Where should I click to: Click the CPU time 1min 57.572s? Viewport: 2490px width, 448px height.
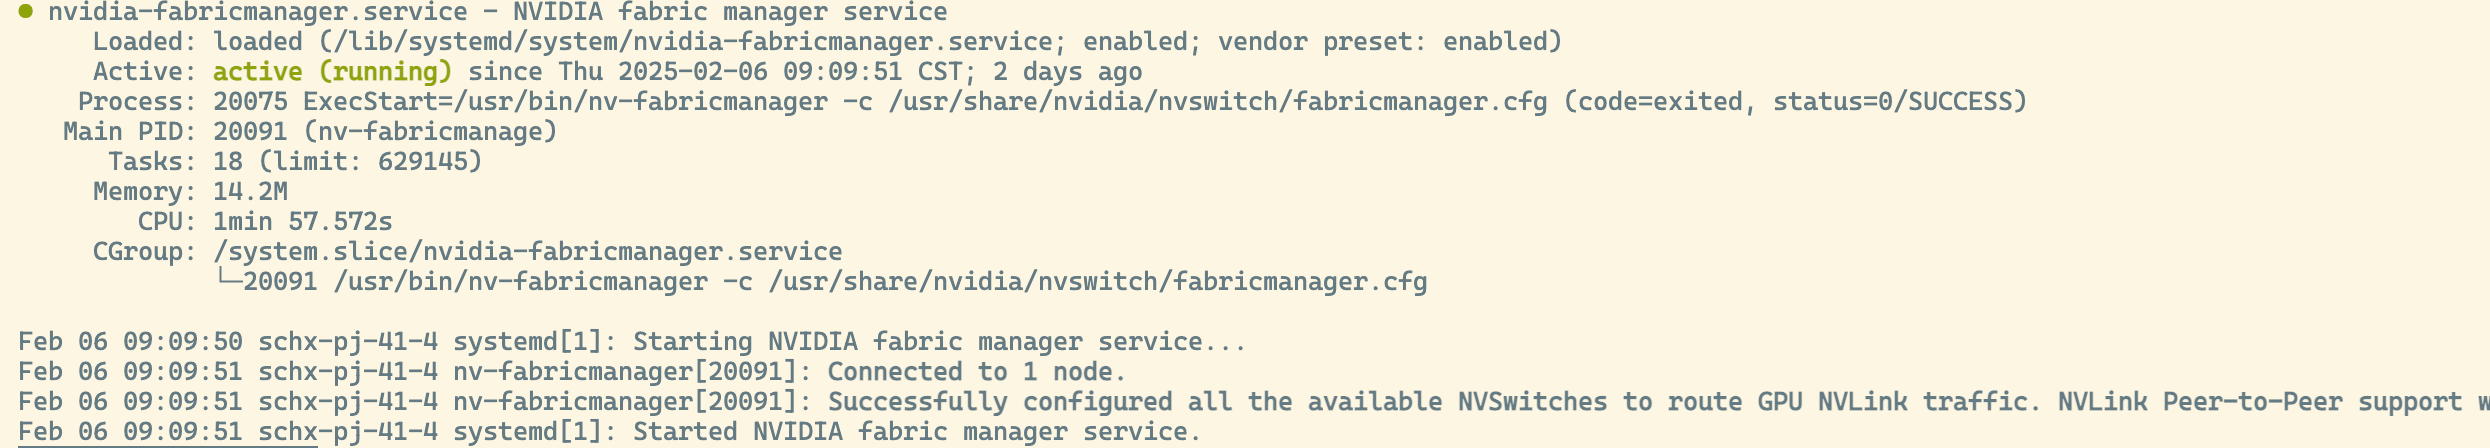pyautogui.click(x=302, y=222)
